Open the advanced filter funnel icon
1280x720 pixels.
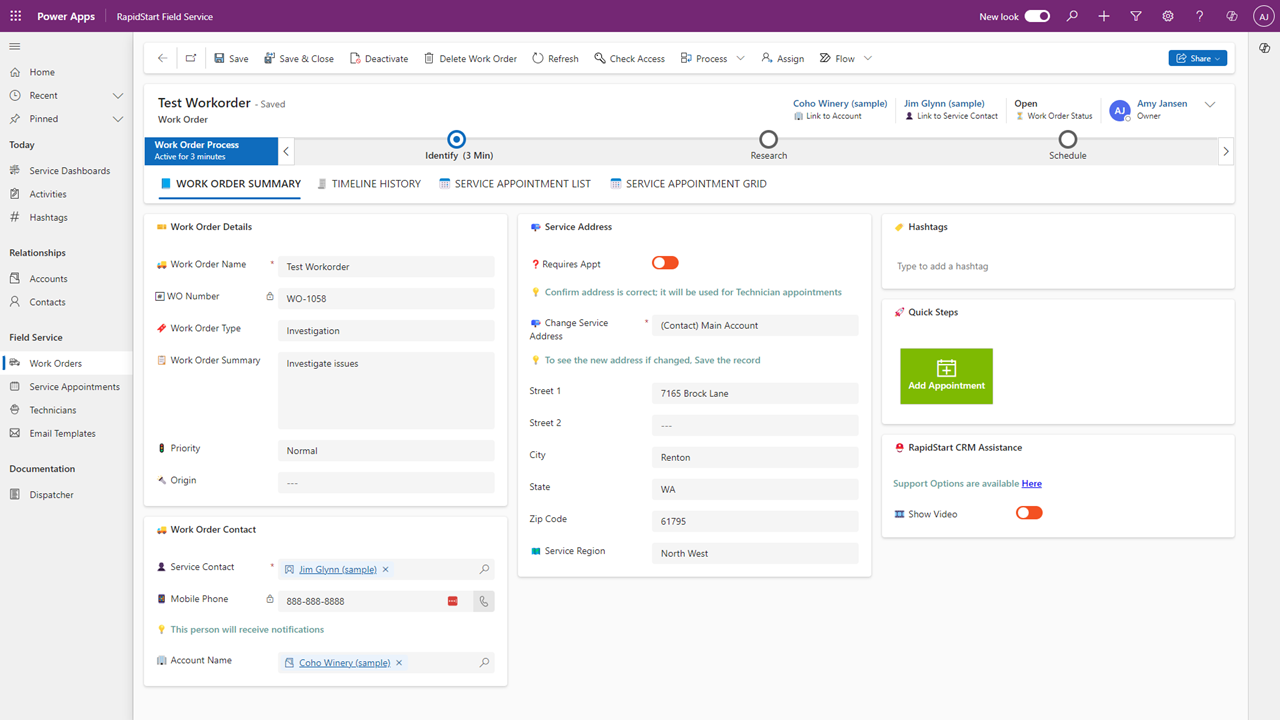1136,16
